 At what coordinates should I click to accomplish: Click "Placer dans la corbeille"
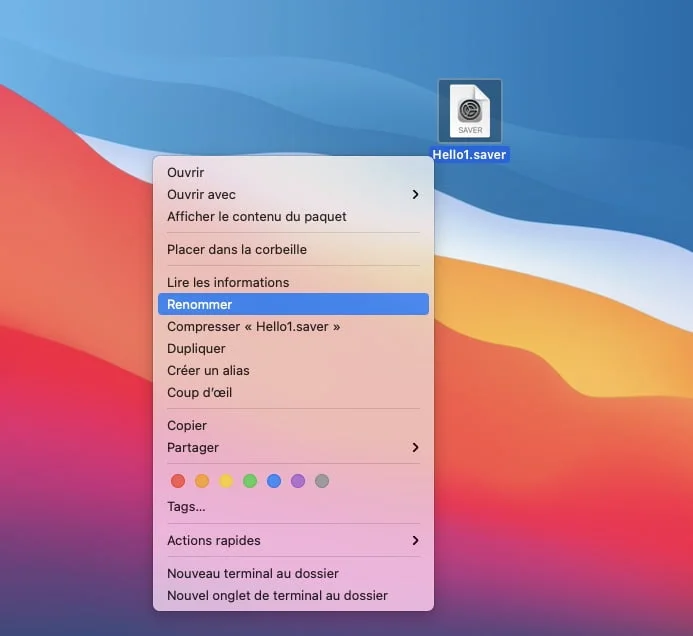pyautogui.click(x=237, y=250)
